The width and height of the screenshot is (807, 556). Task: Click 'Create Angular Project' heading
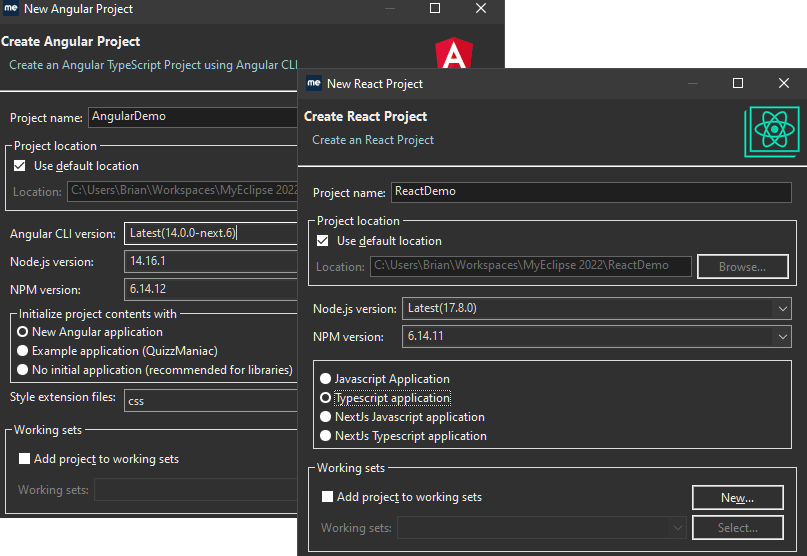pyautogui.click(x=71, y=42)
